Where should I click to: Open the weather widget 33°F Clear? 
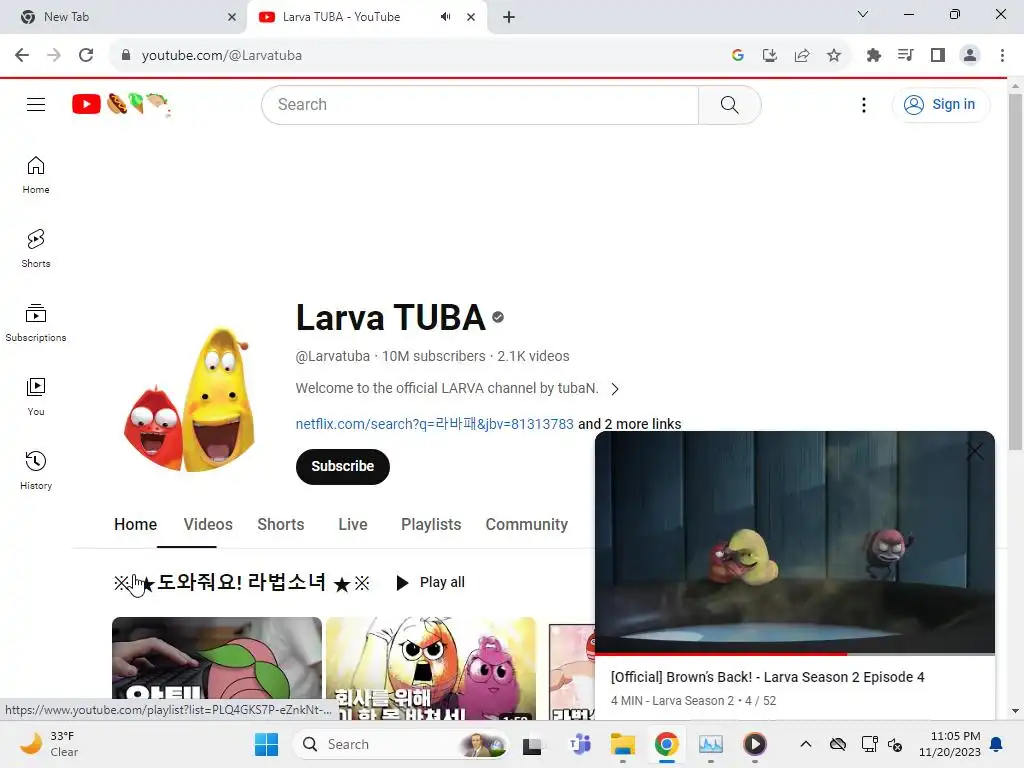(x=49, y=744)
